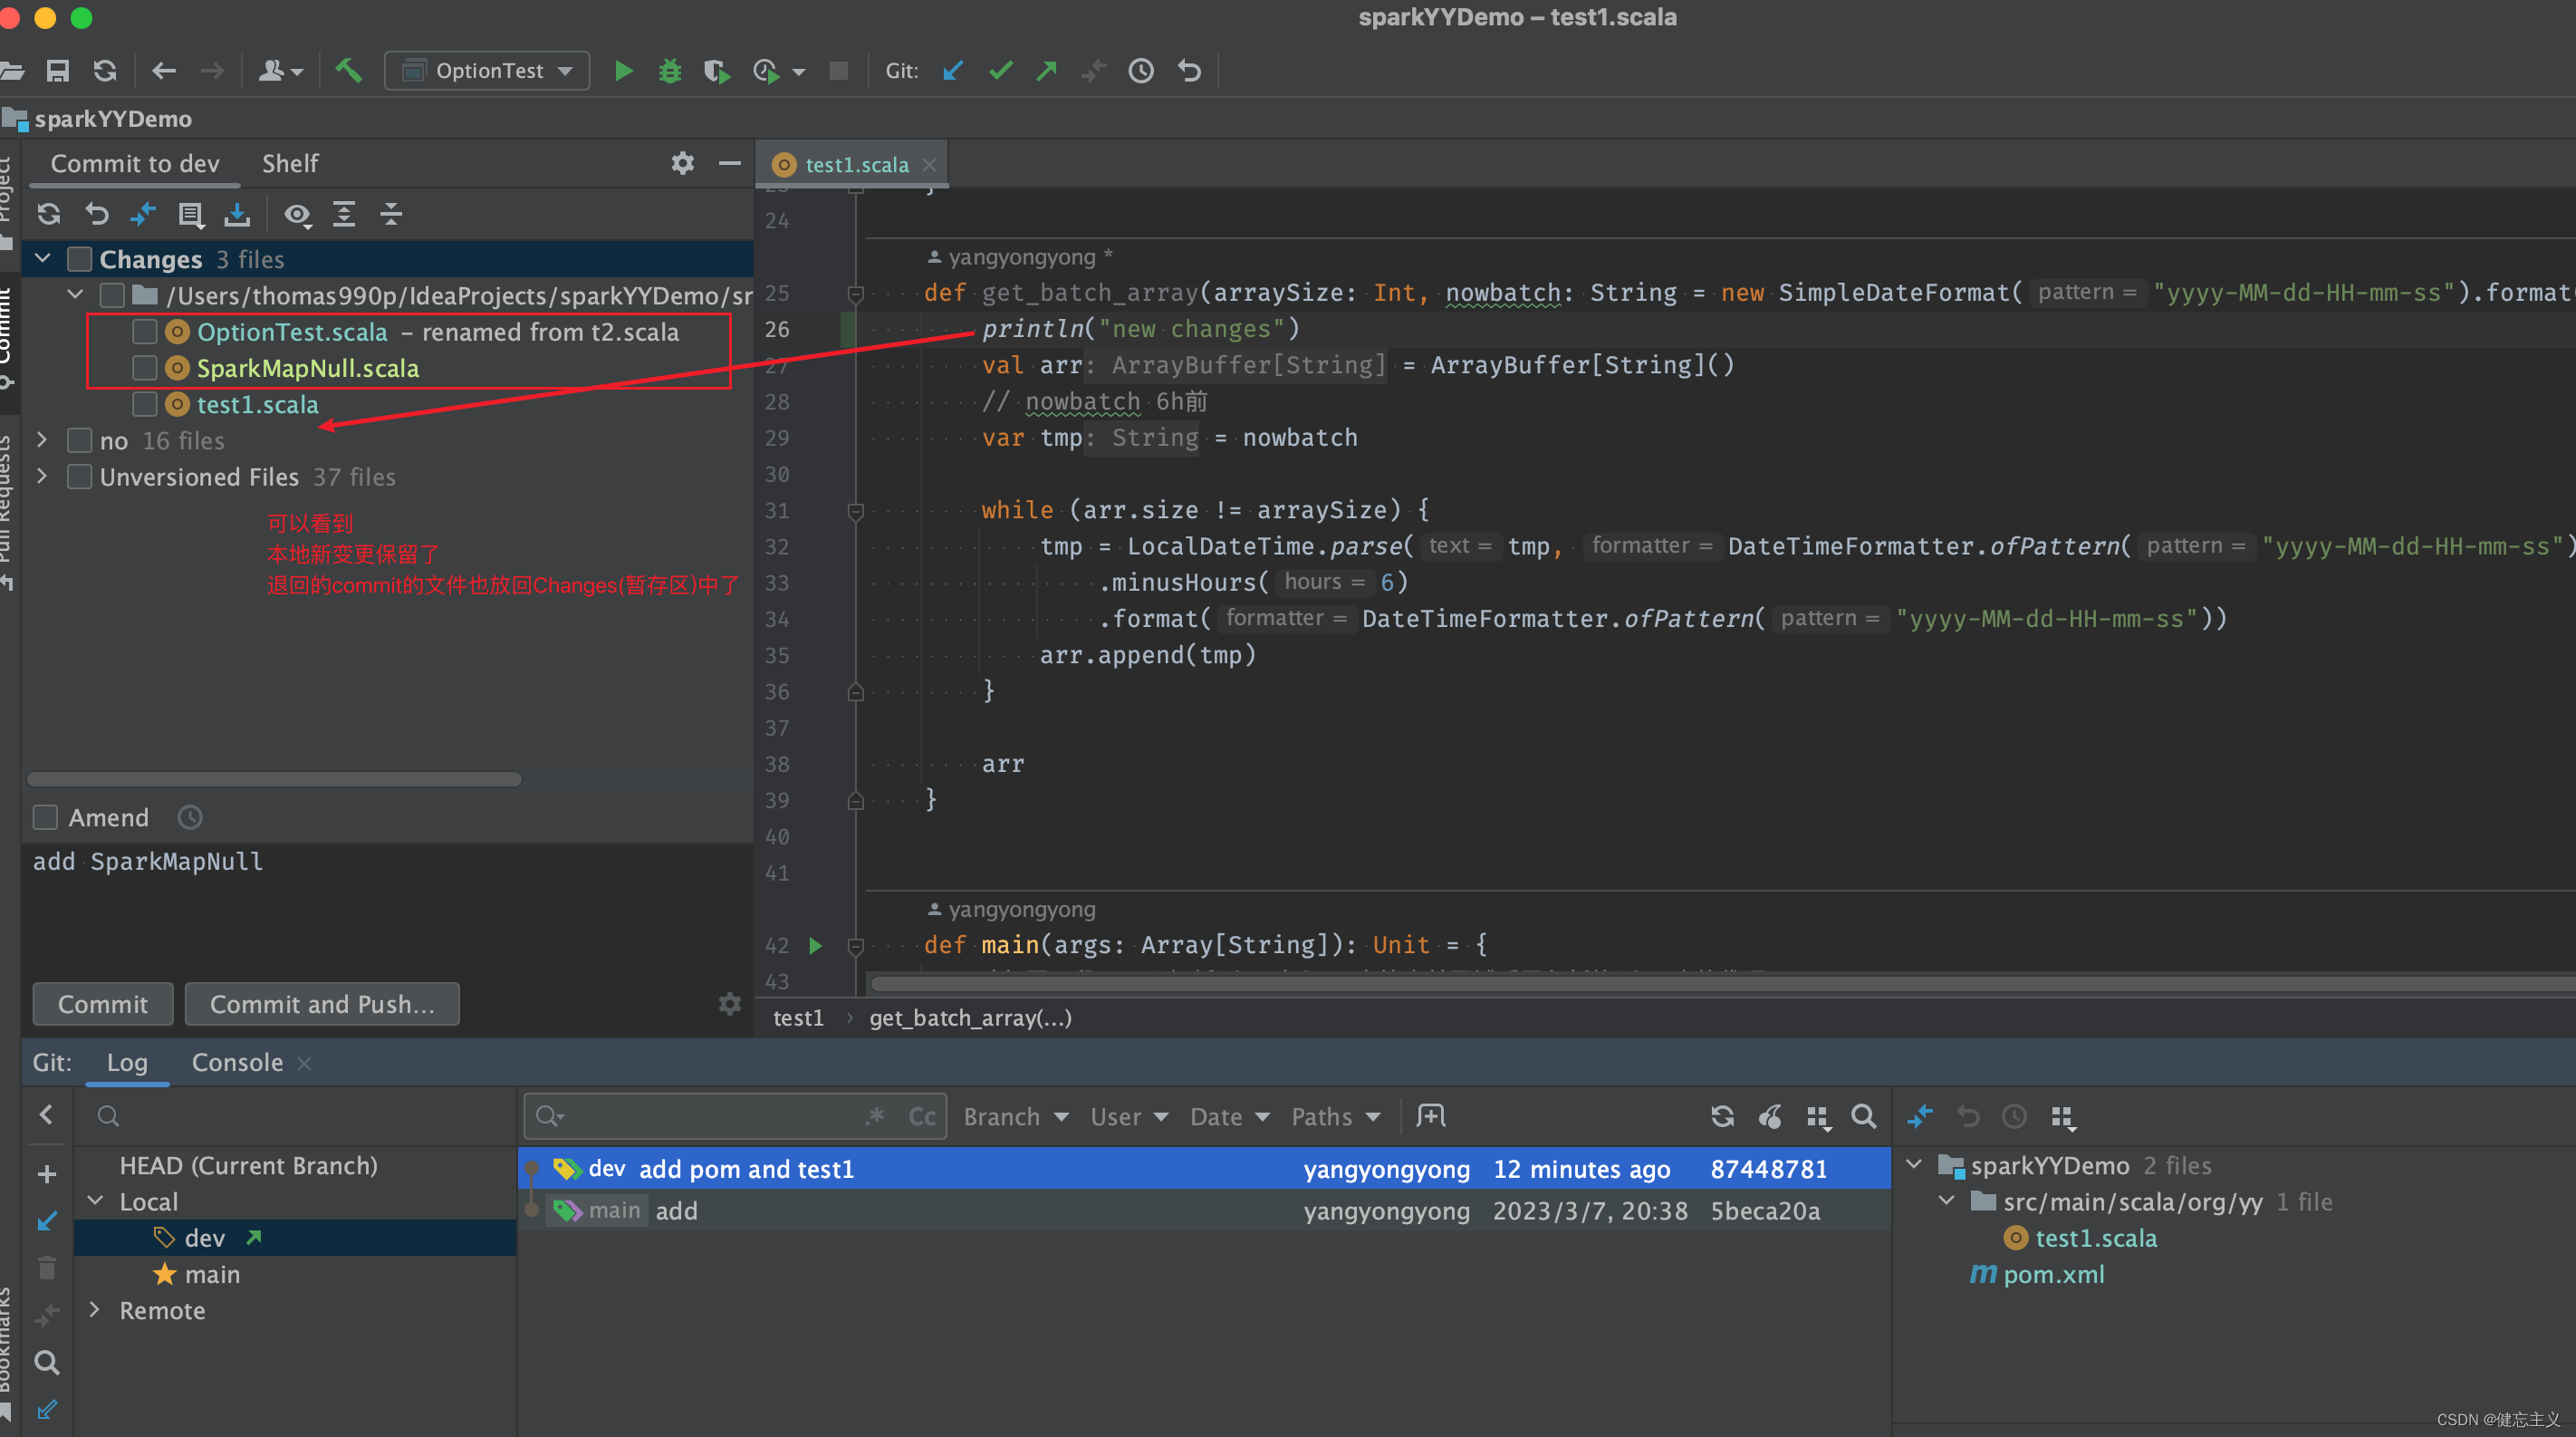2576x1437 pixels.
Task: Tick the Changes 3 files checkbox
Action: click(80, 259)
